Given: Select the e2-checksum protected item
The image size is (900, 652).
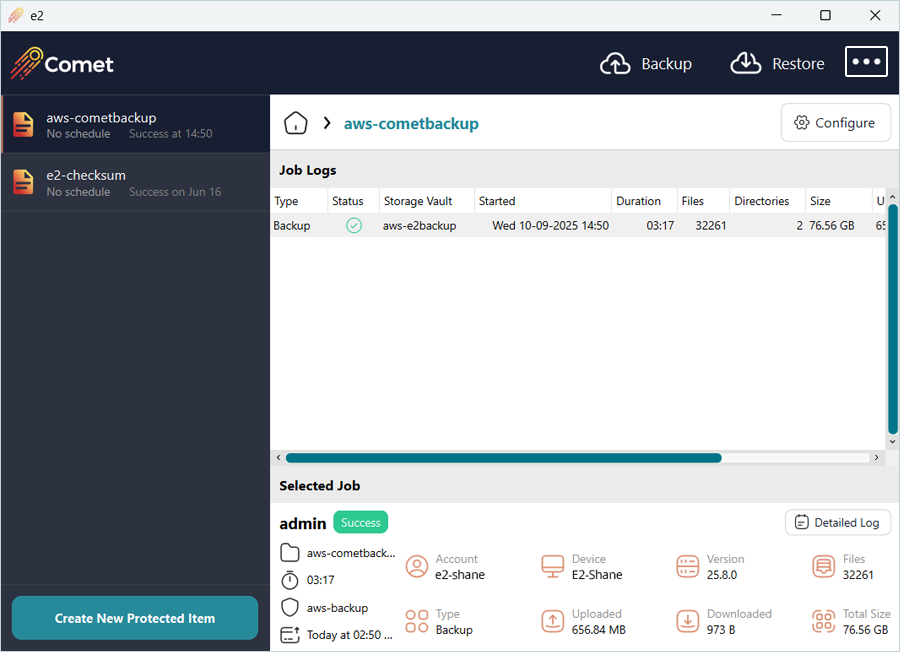Looking at the screenshot, I should coord(135,183).
